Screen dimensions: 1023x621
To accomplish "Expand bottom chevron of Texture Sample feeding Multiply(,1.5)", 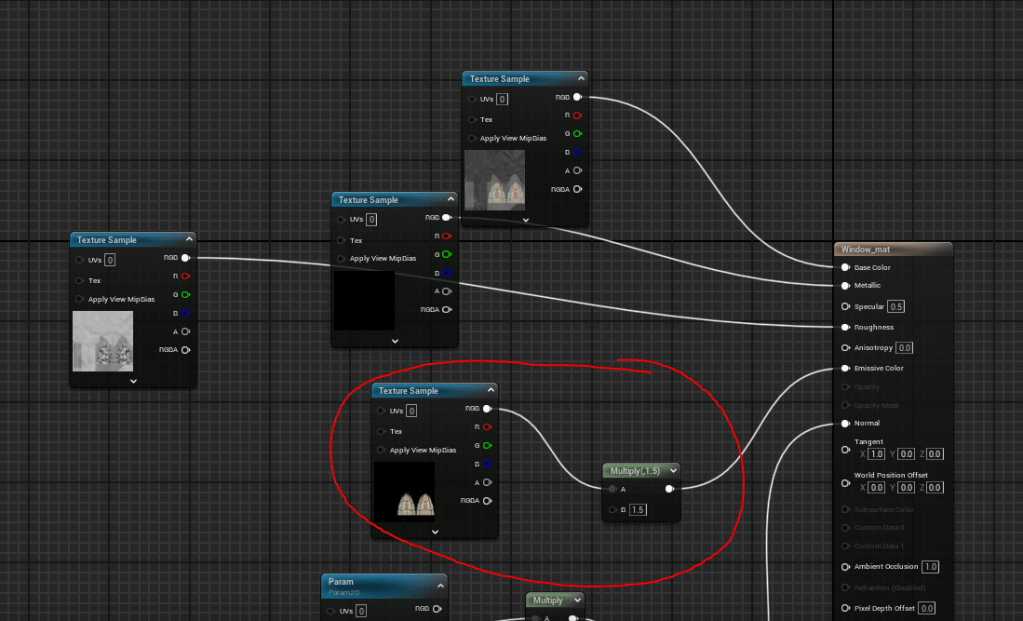I will pos(435,531).
